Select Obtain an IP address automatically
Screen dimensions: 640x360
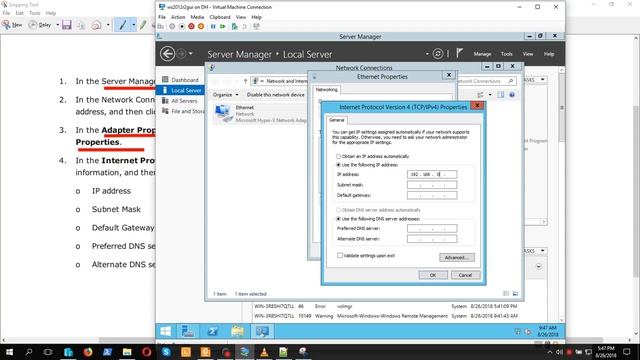338,156
